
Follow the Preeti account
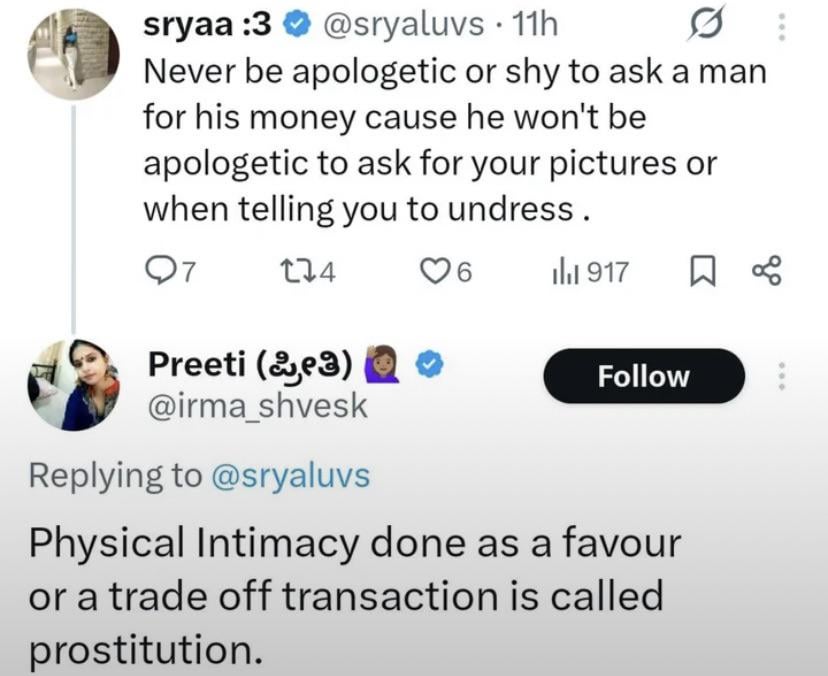[643, 376]
